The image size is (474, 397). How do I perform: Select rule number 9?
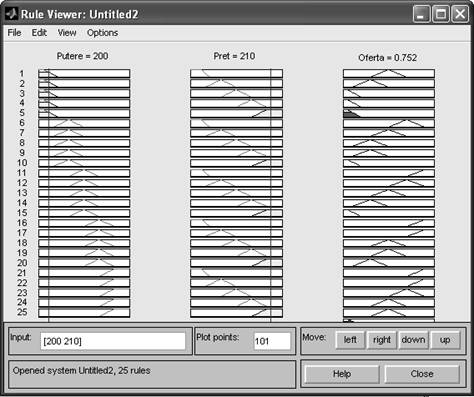[x=22, y=153]
